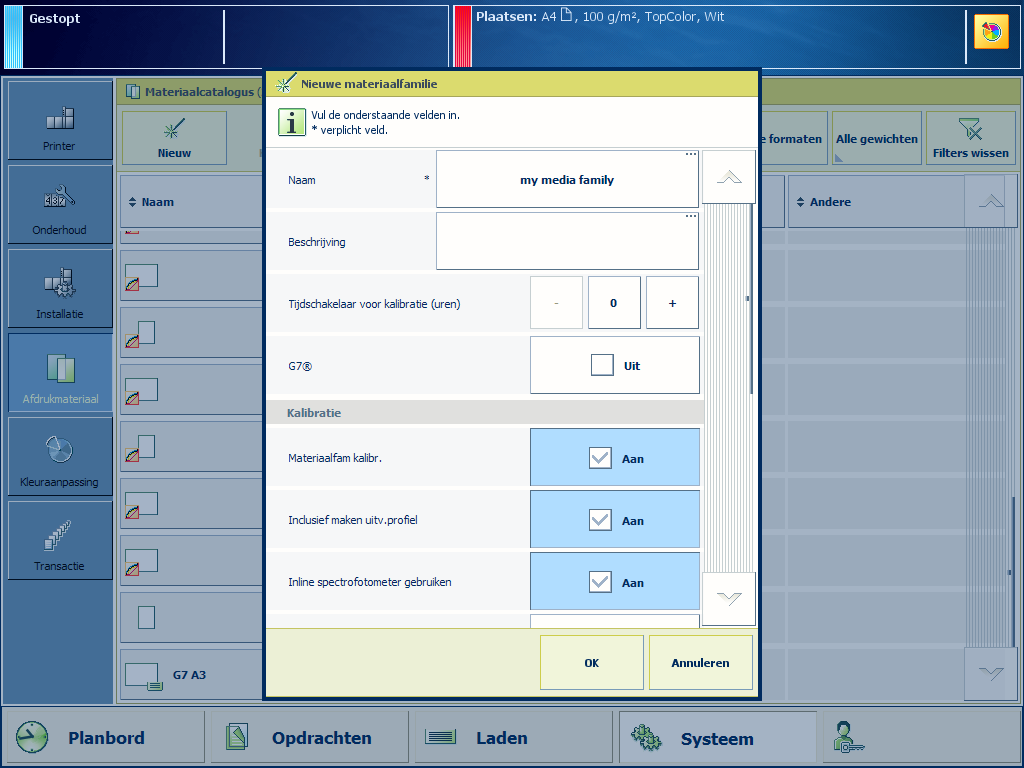Viewport: 1024px width, 768px height.
Task: Enable the G7 checkbox
Action: point(602,366)
